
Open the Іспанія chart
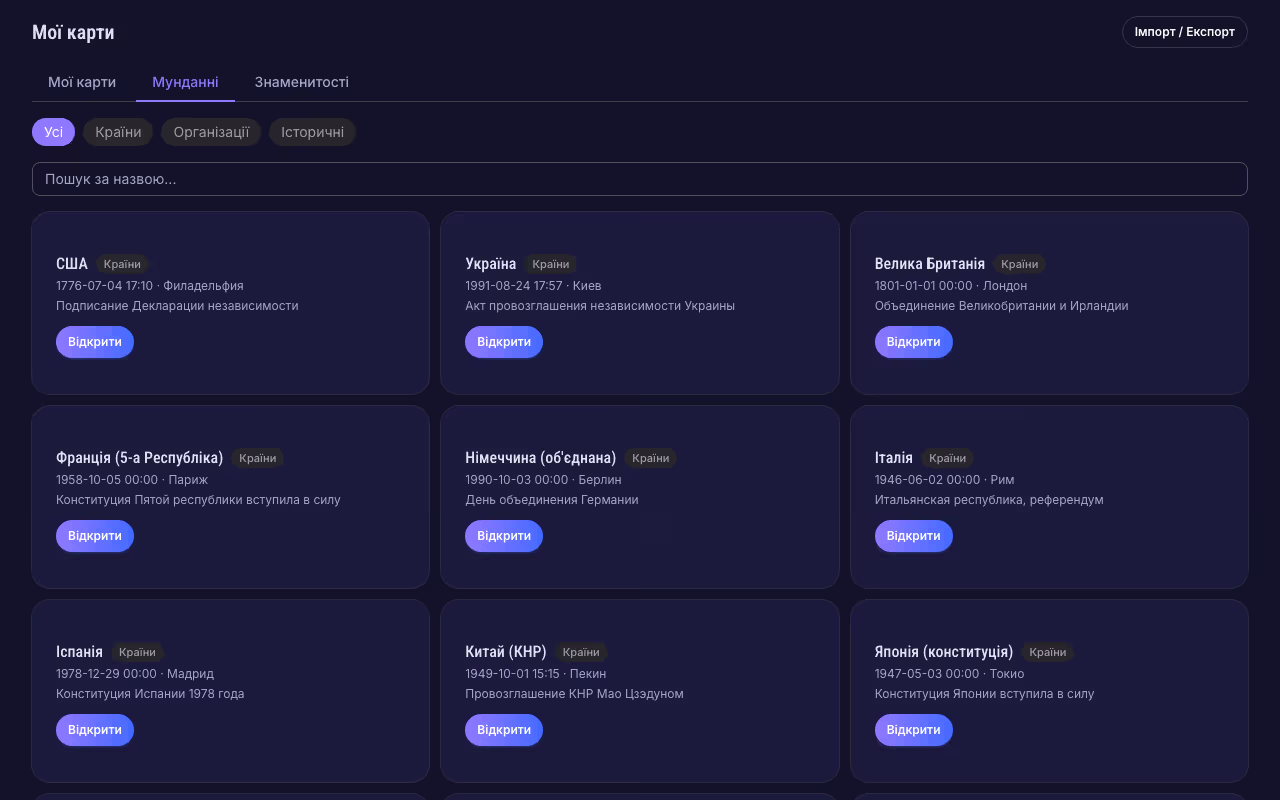click(95, 730)
